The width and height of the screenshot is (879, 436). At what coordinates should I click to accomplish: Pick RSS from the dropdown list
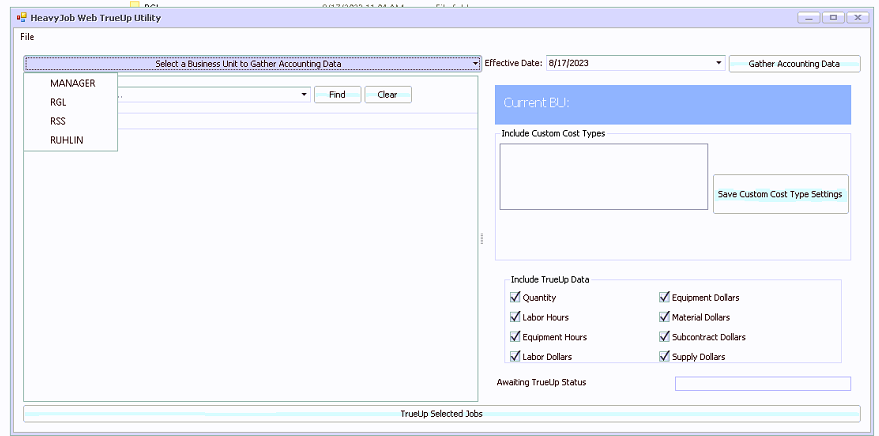pos(59,121)
